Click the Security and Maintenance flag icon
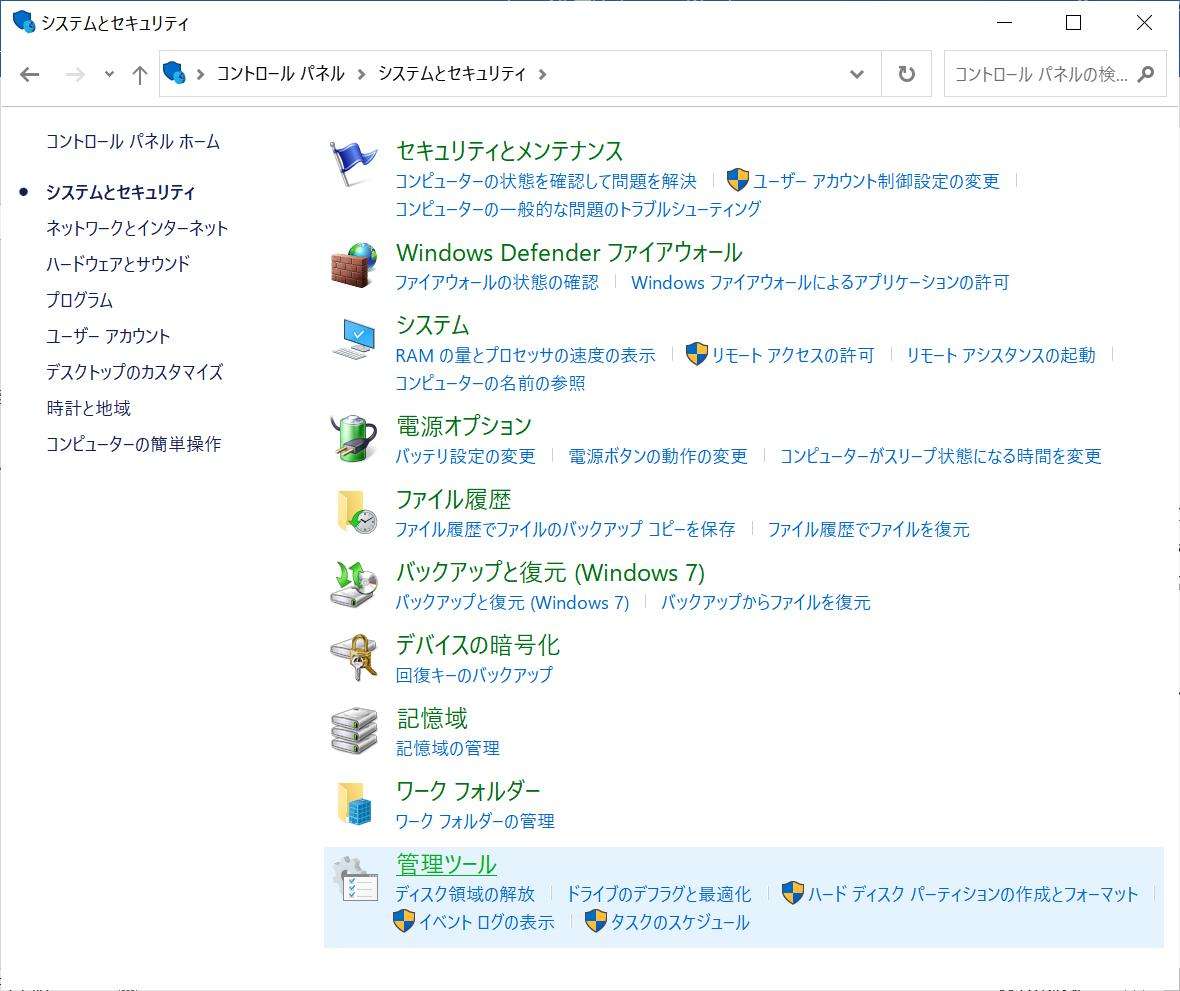This screenshot has height=991, width=1180. point(353,163)
